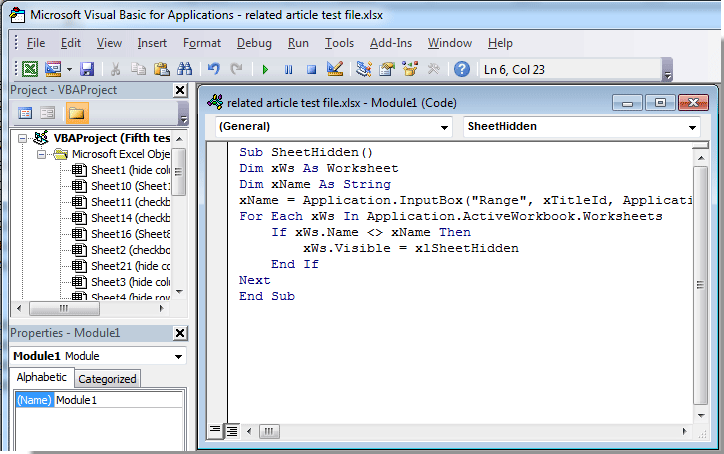Screen dimensions: 724x454
Task: Open the Run menu
Action: [298, 43]
